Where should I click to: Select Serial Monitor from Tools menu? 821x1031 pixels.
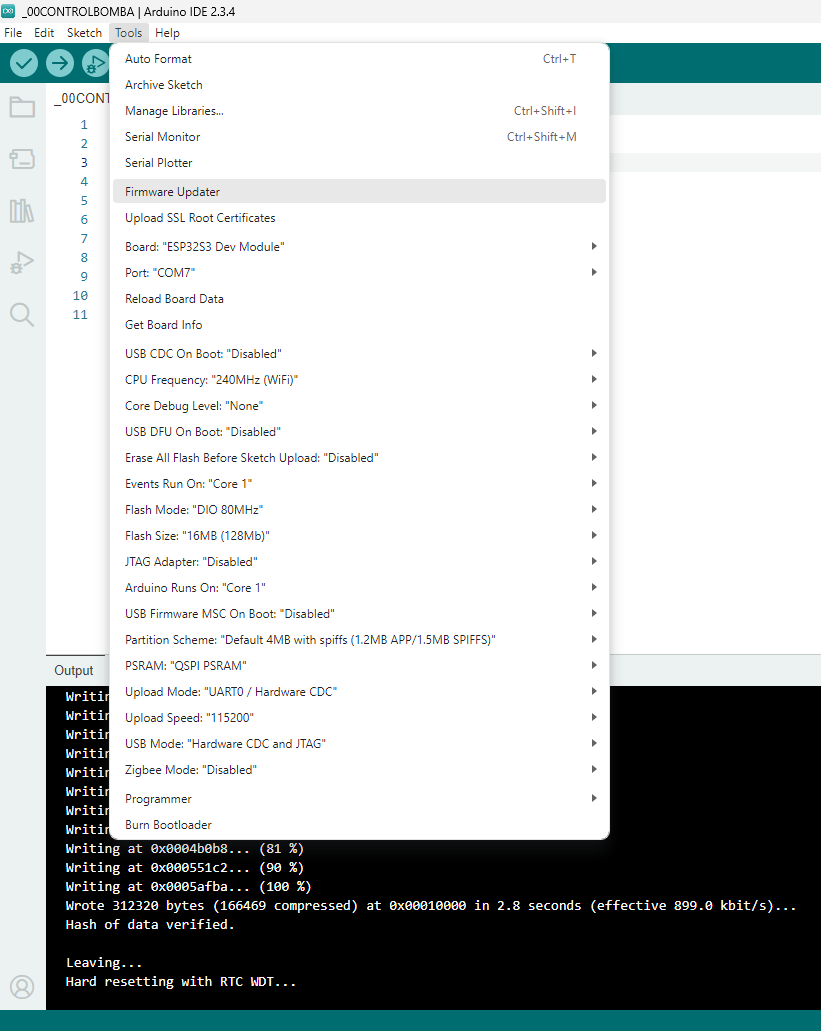click(162, 137)
